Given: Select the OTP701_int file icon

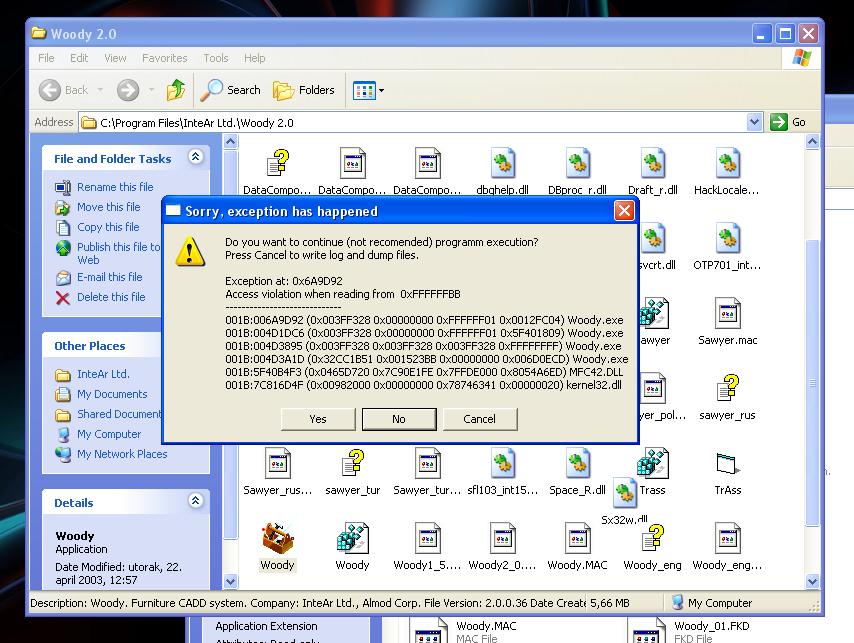Looking at the screenshot, I should (728, 238).
